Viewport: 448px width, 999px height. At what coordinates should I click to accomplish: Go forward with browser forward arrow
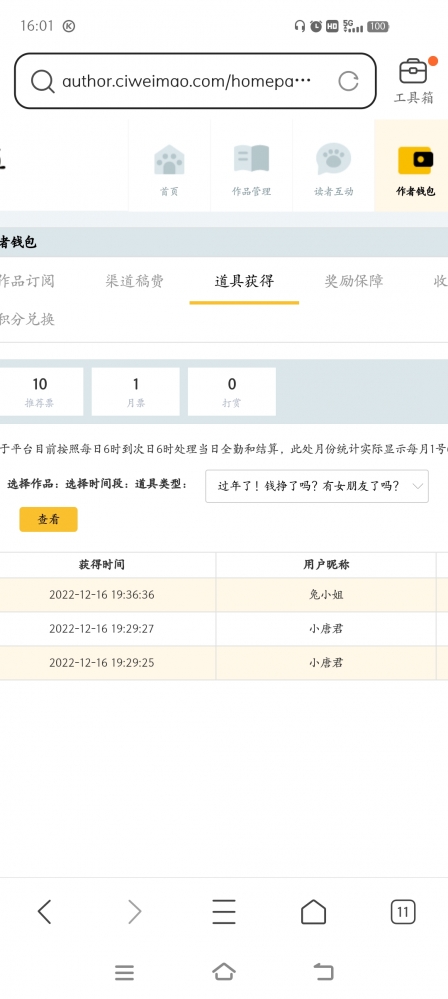click(134, 912)
